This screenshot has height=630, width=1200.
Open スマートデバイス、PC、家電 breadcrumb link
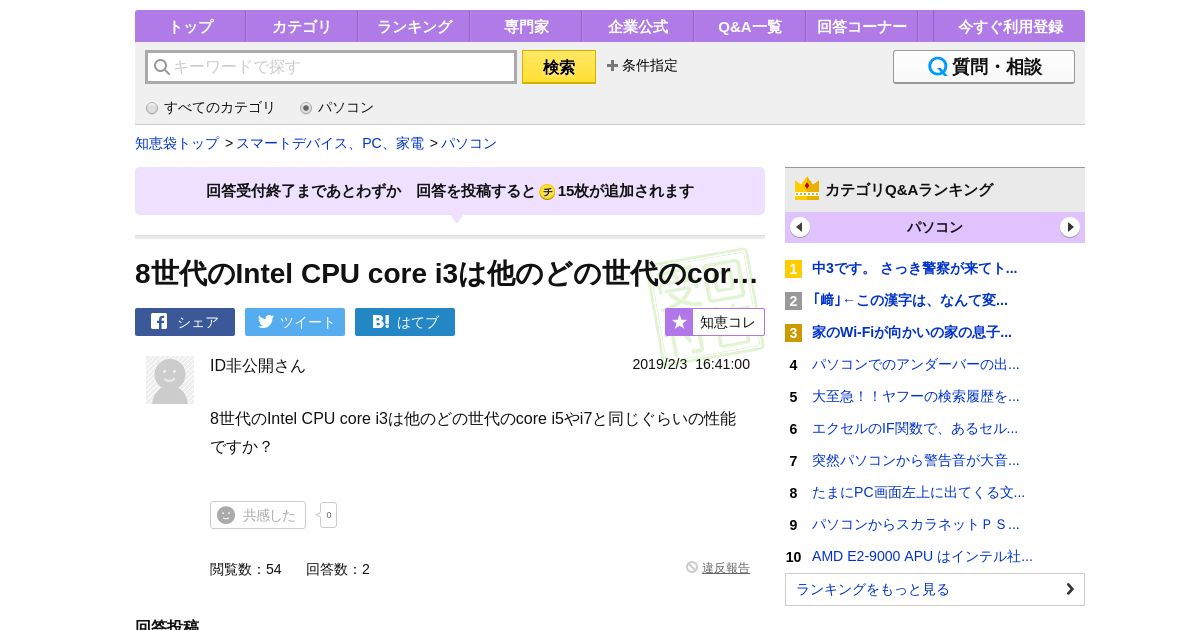click(x=330, y=143)
